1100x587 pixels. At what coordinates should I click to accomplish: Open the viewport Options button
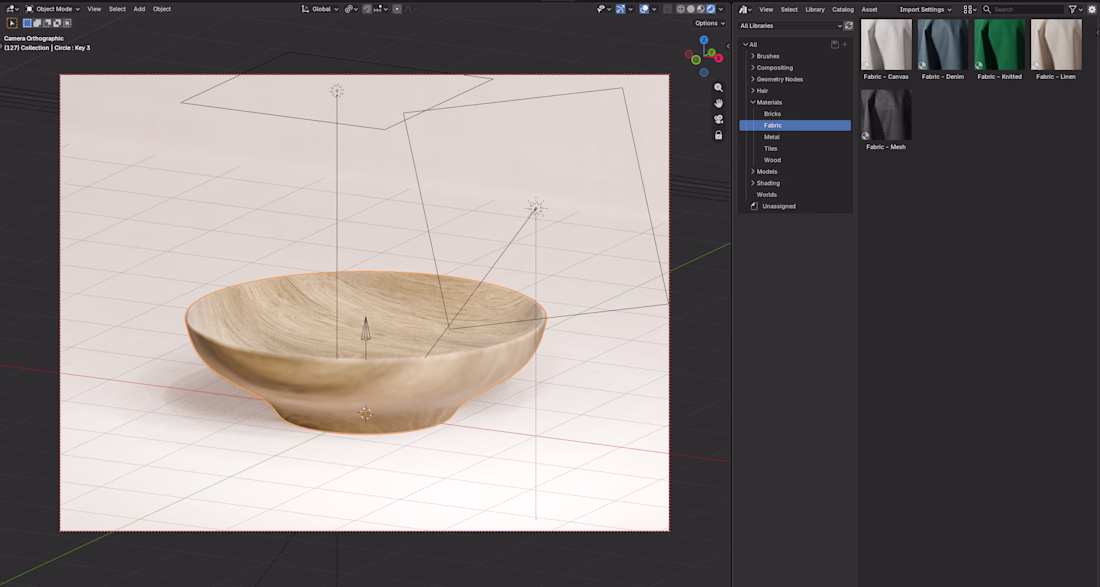(x=710, y=23)
